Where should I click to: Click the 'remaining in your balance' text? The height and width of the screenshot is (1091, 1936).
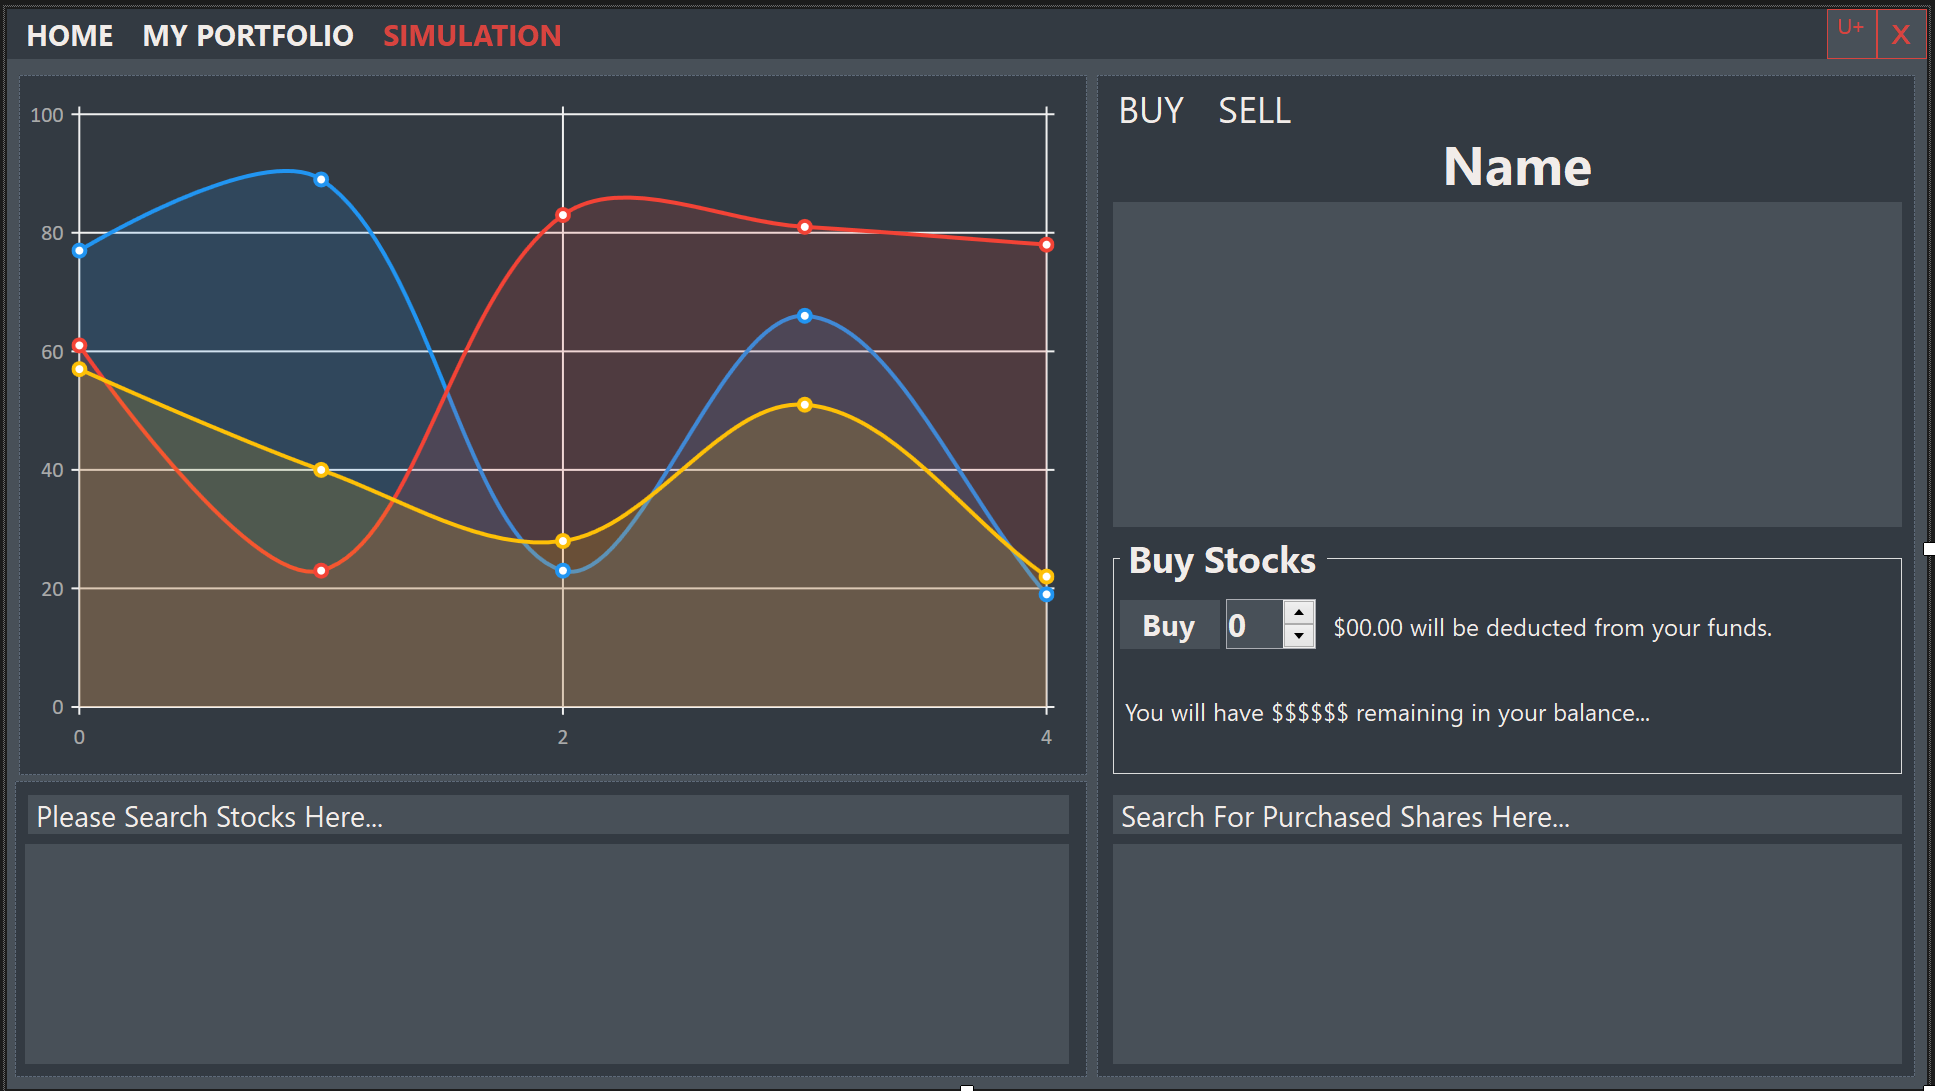[1387, 713]
